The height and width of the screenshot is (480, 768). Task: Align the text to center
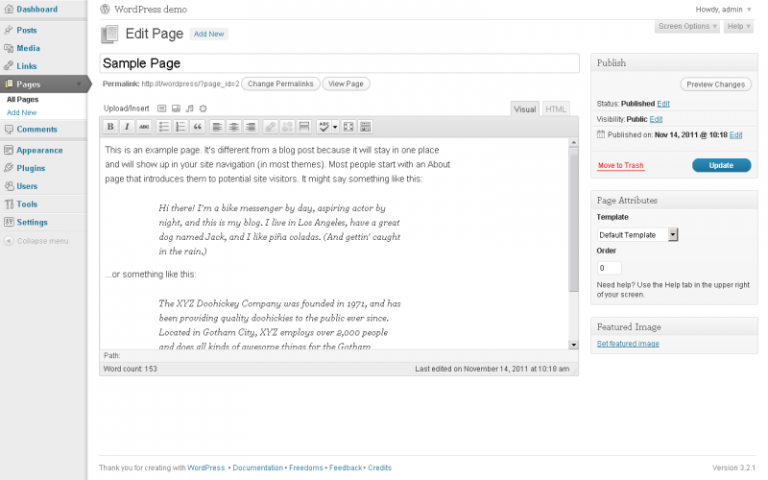234,127
